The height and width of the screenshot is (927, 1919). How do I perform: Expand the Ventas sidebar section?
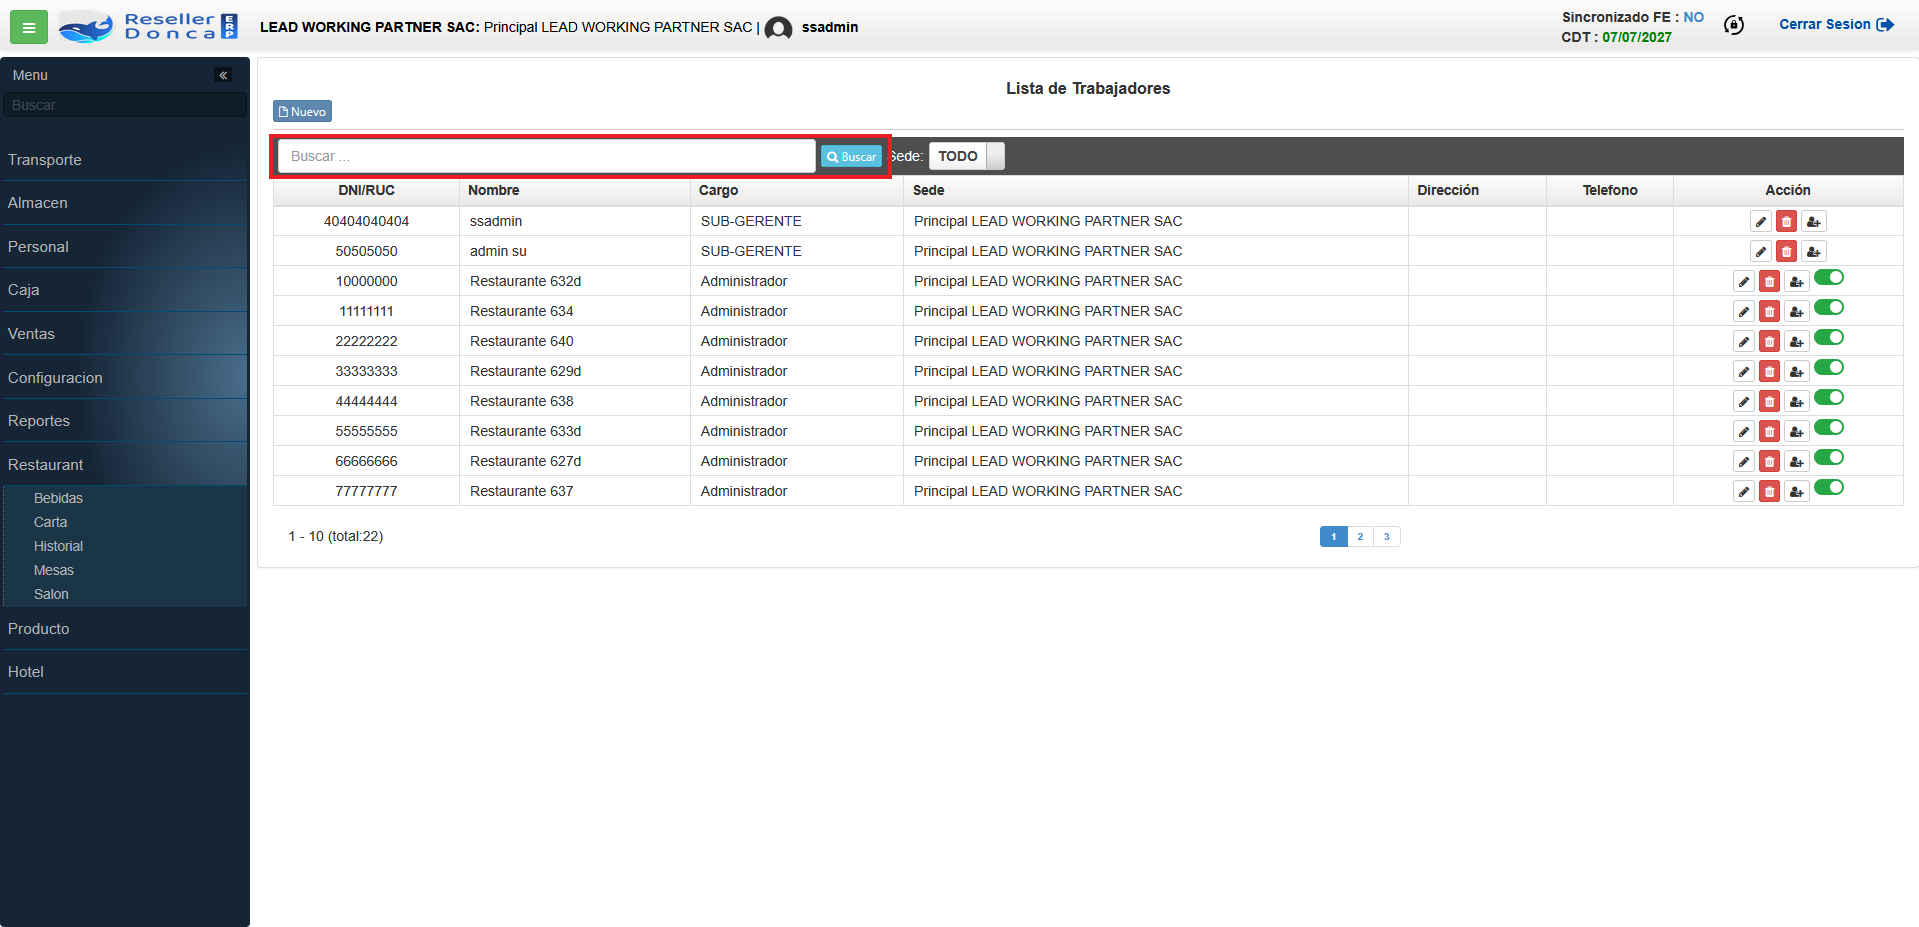31,334
